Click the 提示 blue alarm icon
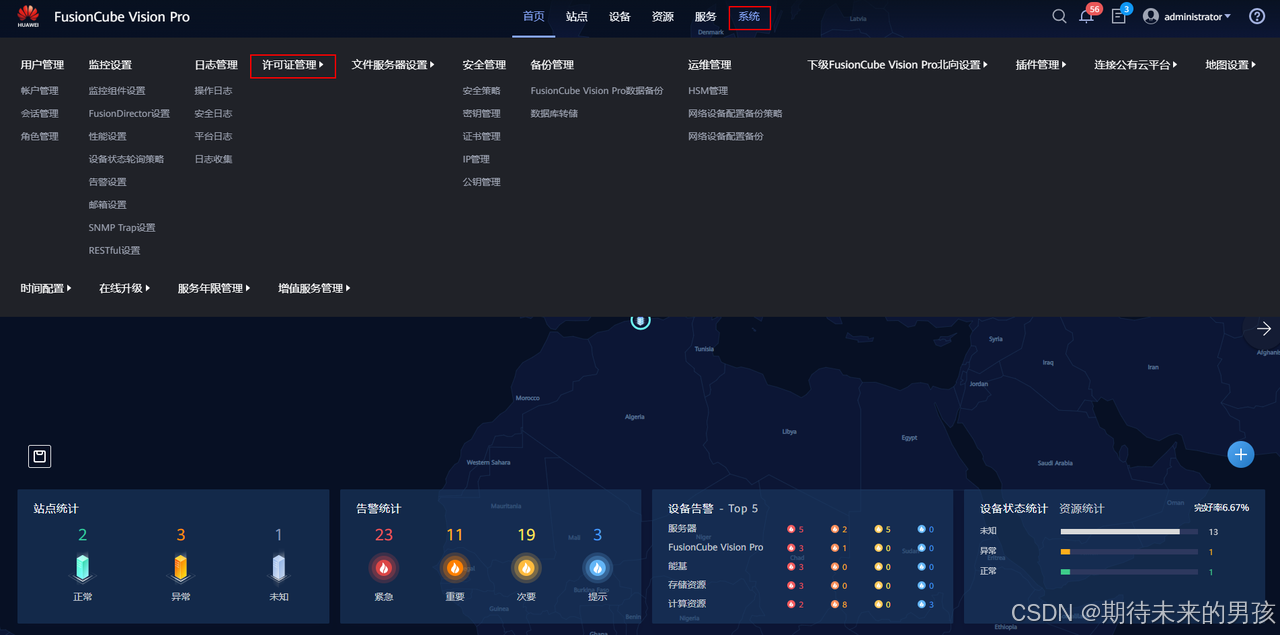The height and width of the screenshot is (635, 1280). [597, 568]
